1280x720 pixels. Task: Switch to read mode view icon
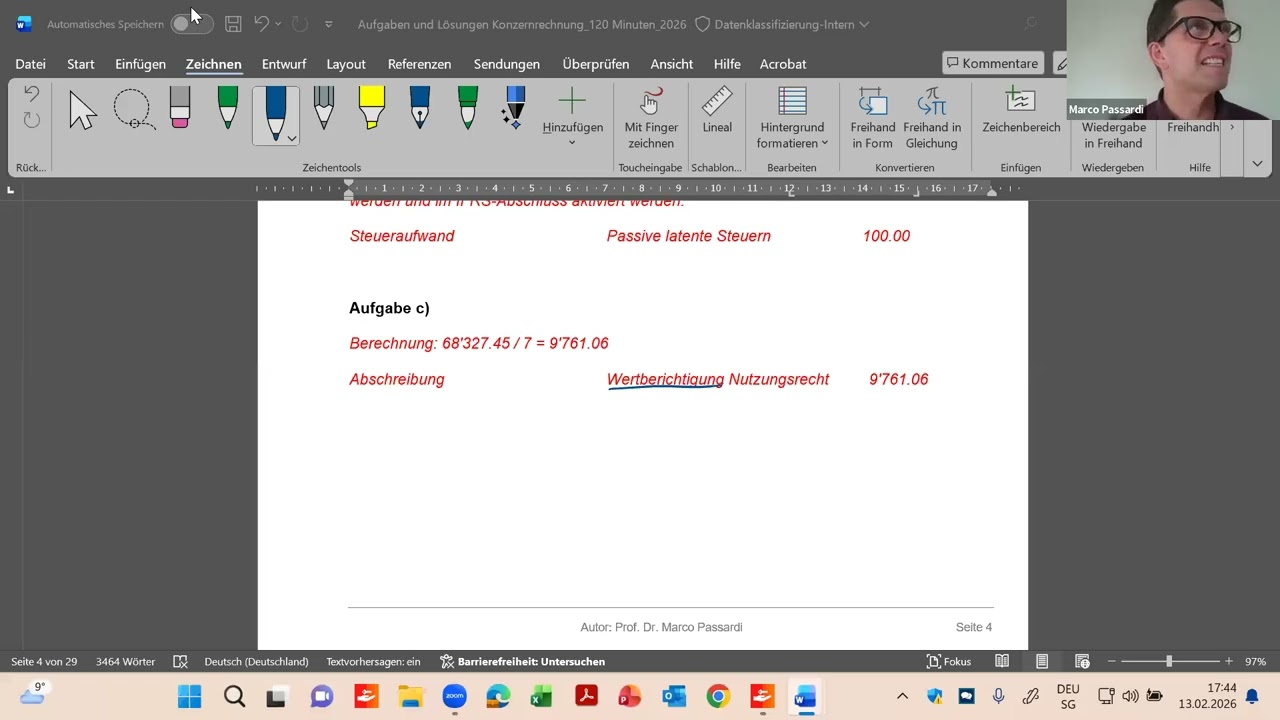(1002, 661)
